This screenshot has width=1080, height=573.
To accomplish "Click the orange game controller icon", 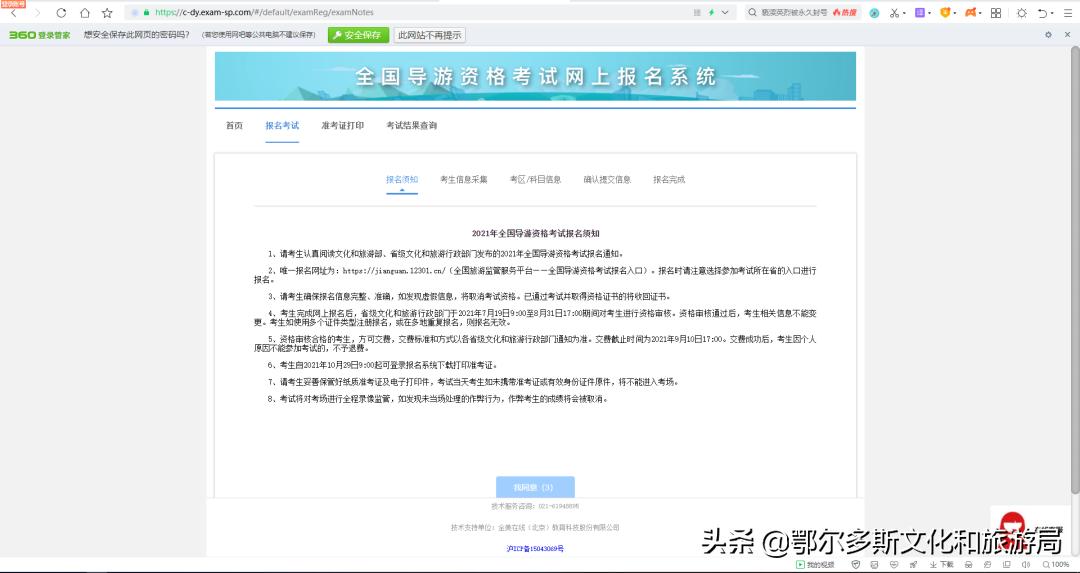I will pos(970,12).
